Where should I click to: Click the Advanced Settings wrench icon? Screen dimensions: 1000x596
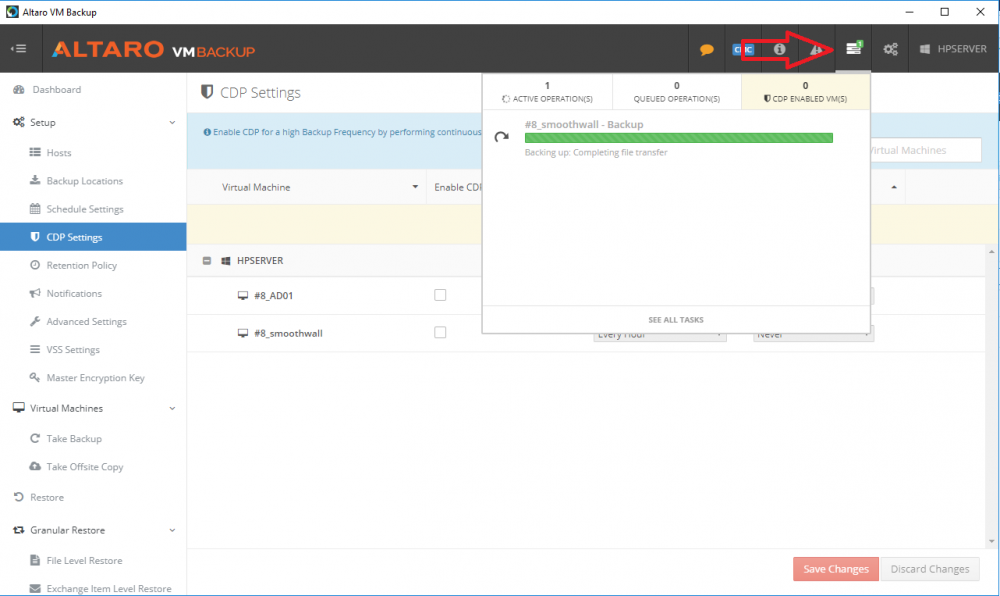pos(35,321)
